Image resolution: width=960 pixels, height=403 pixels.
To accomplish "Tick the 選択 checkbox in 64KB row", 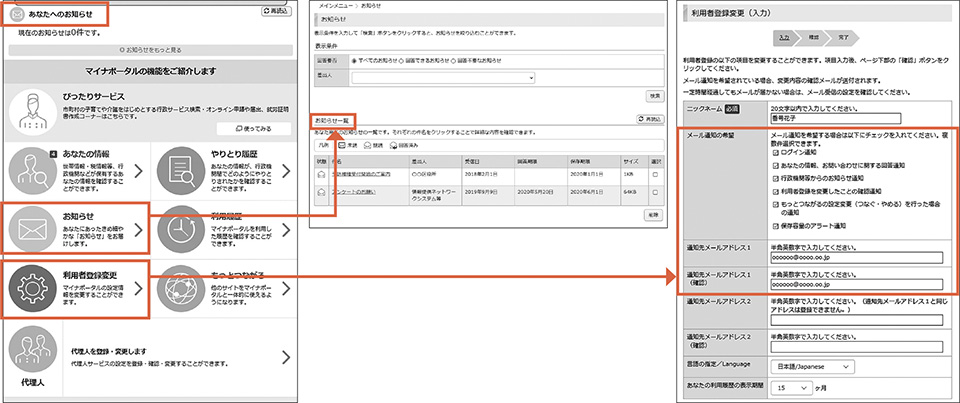I will [656, 192].
